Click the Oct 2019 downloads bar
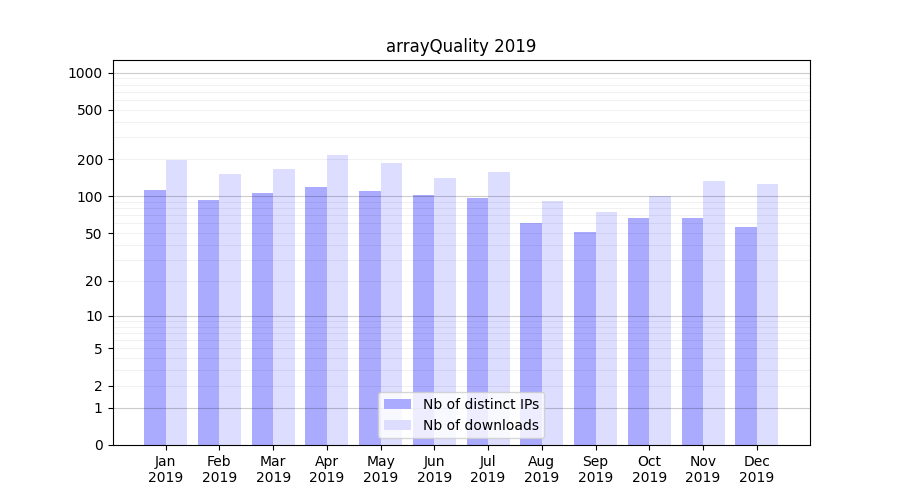The height and width of the screenshot is (500, 900). (660, 320)
